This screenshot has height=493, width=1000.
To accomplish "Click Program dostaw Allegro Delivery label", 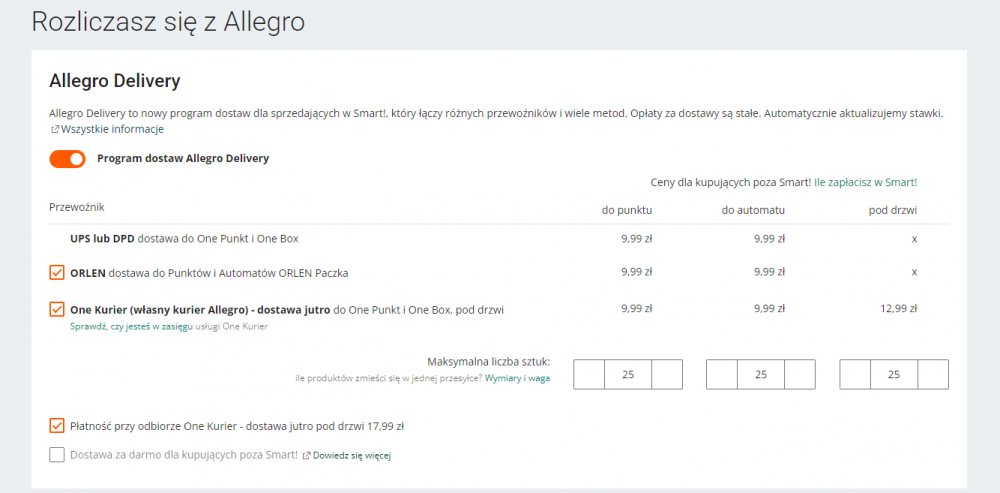I will (x=183, y=159).
